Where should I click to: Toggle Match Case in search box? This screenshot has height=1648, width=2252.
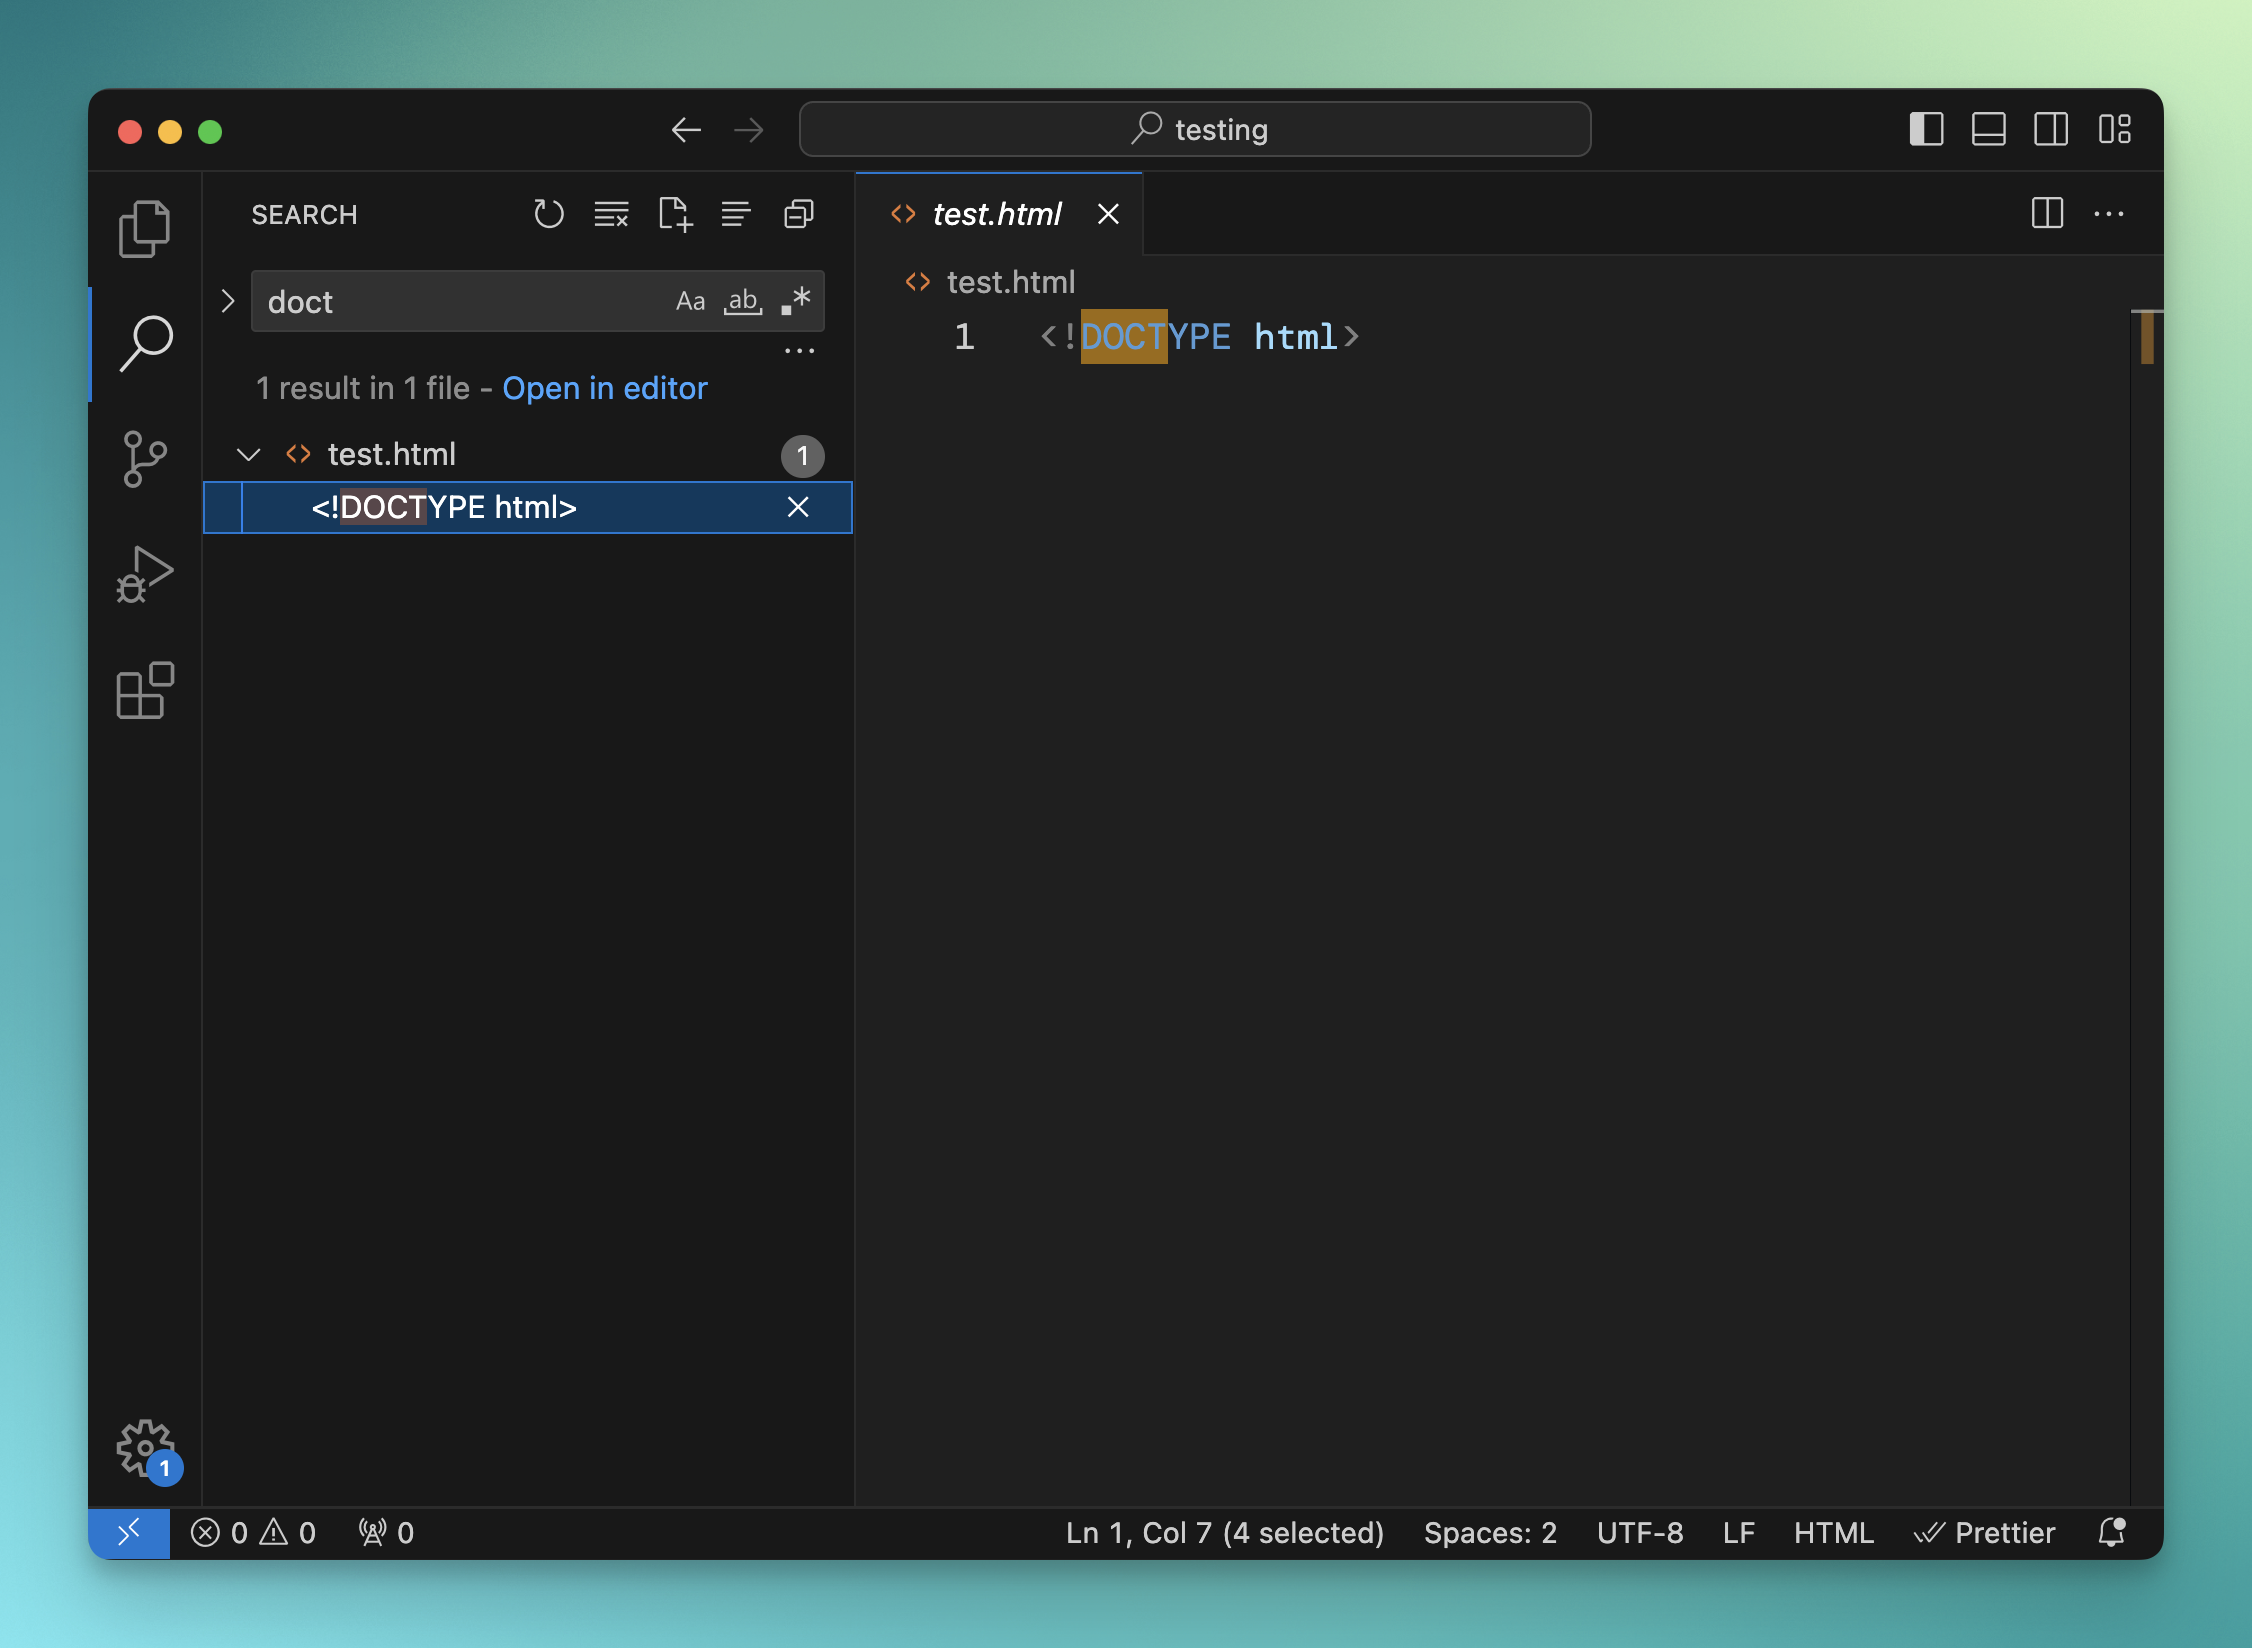[x=690, y=301]
